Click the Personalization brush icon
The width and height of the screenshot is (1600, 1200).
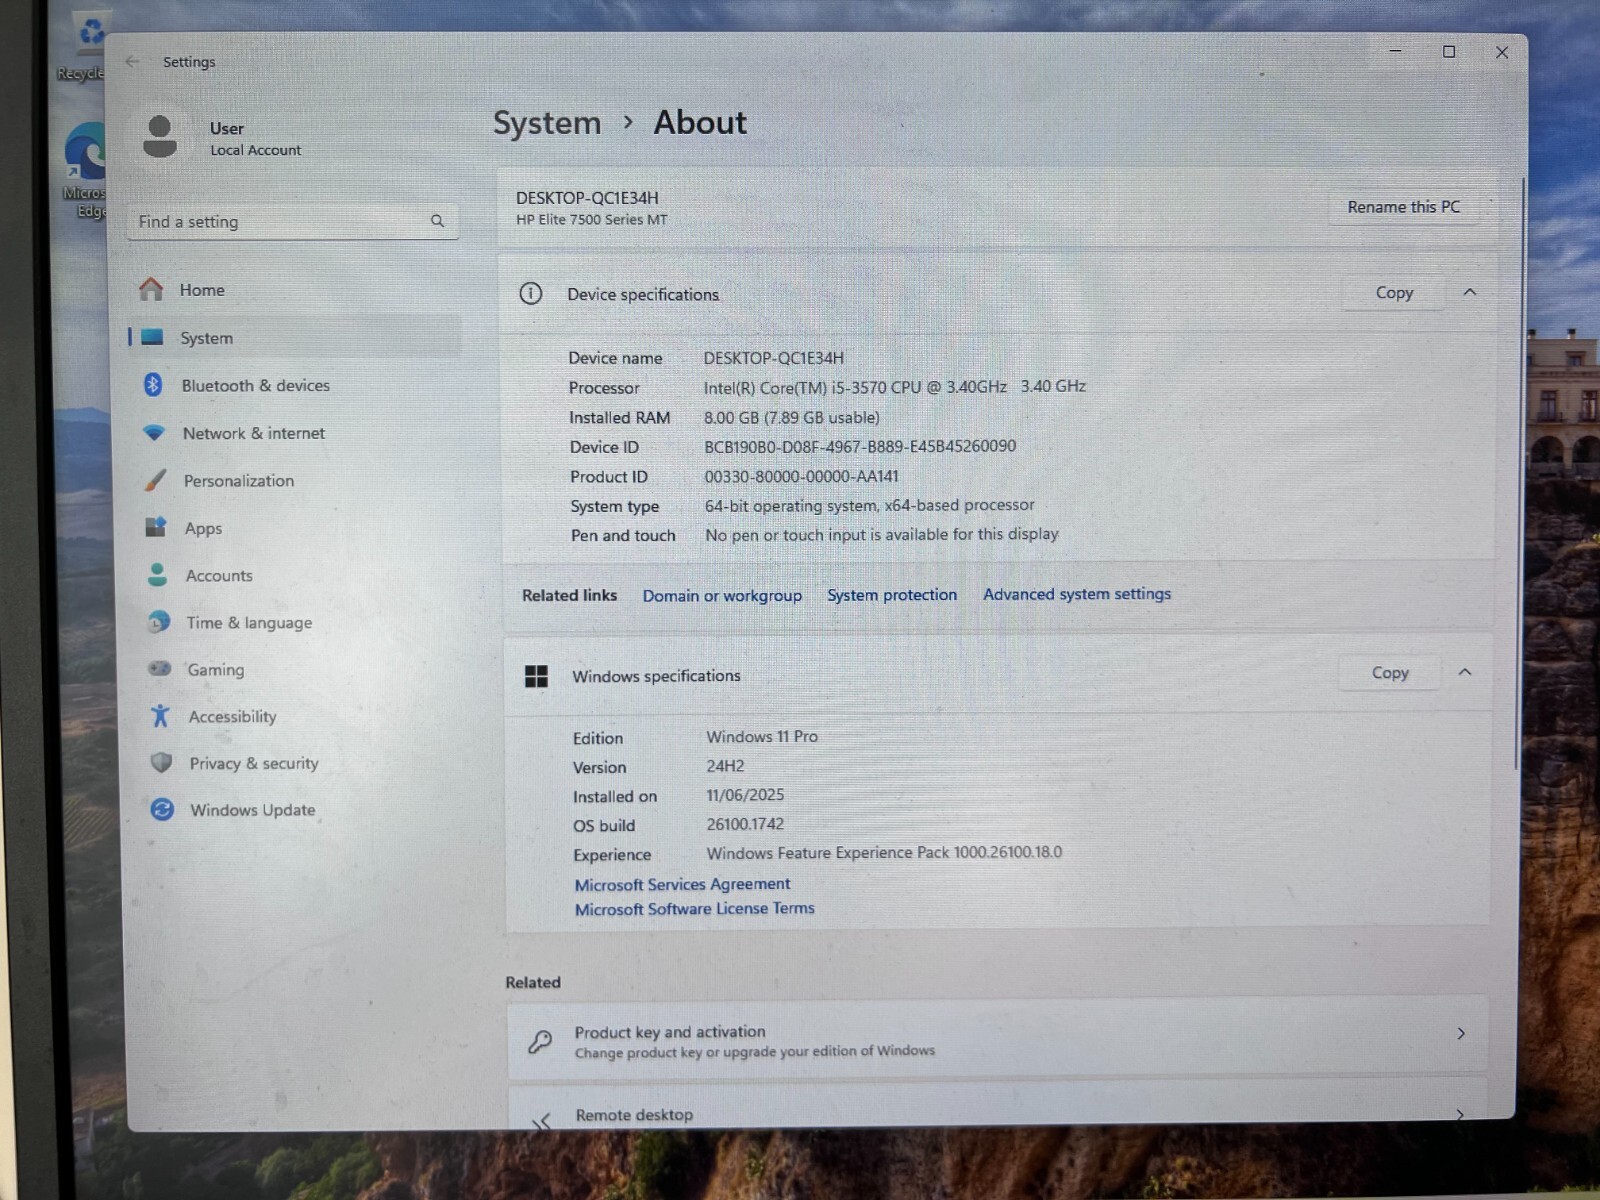pos(155,480)
